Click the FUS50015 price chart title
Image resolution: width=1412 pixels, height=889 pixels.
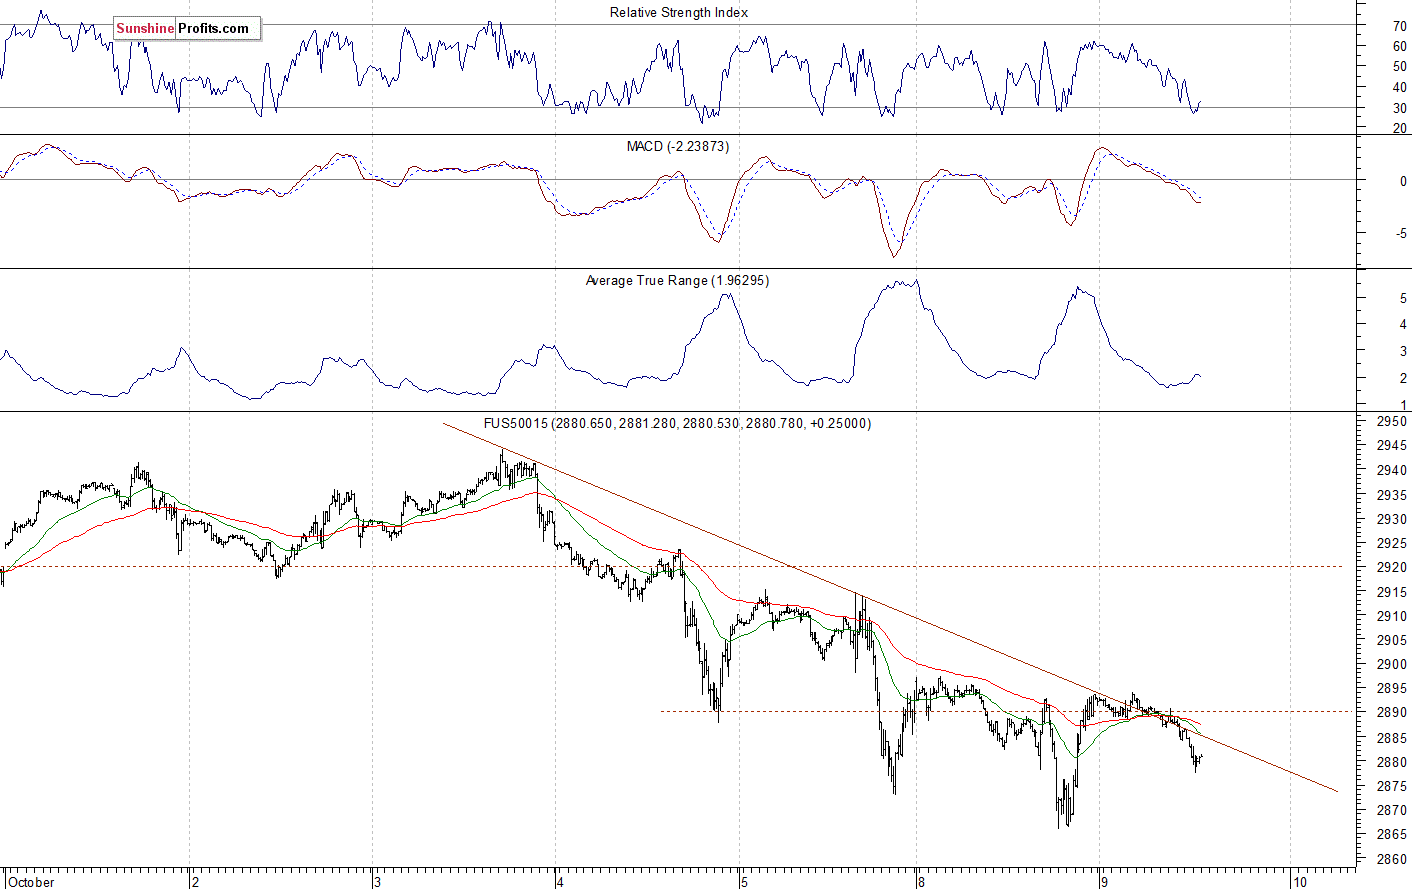pyautogui.click(x=677, y=423)
